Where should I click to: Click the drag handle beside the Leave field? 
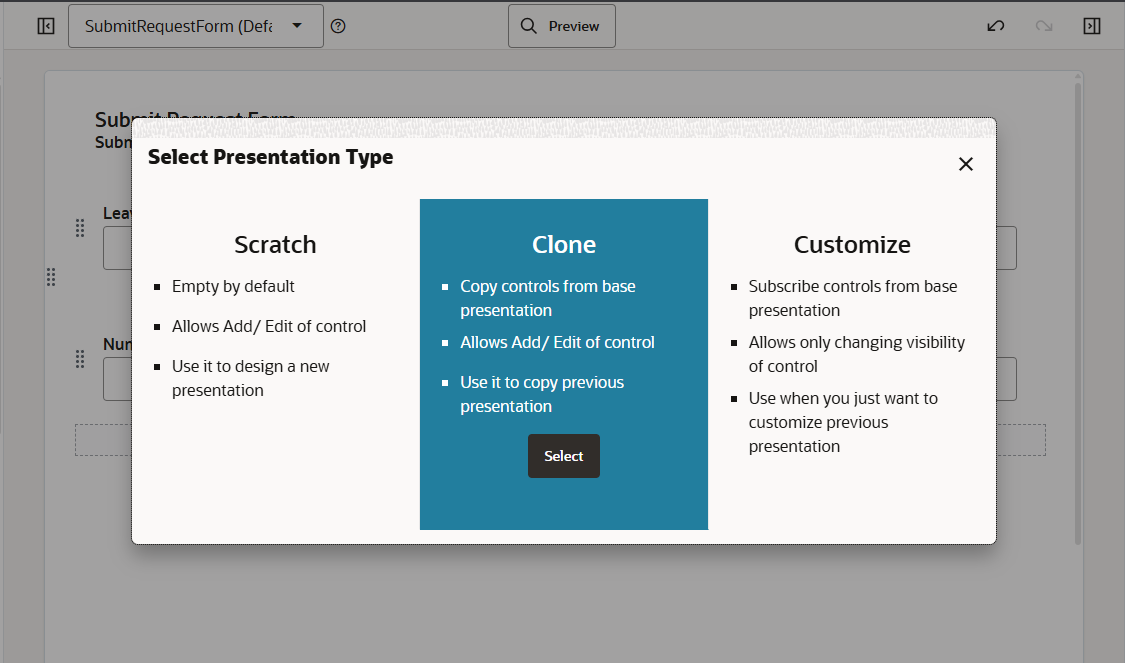(x=80, y=228)
